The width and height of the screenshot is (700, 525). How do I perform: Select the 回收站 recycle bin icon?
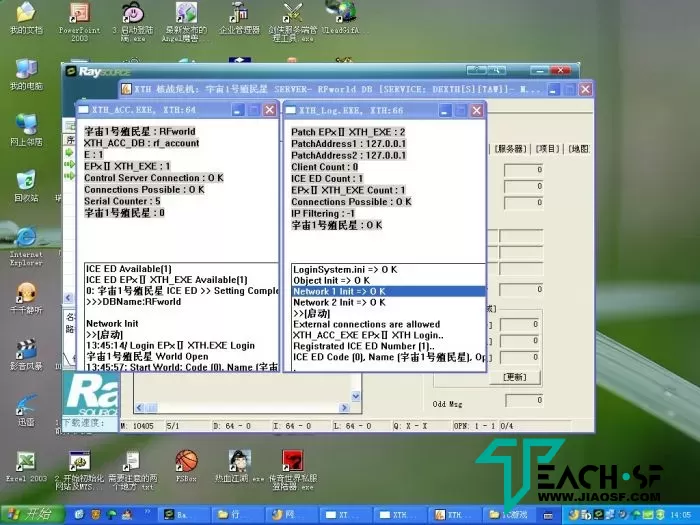[x=26, y=186]
